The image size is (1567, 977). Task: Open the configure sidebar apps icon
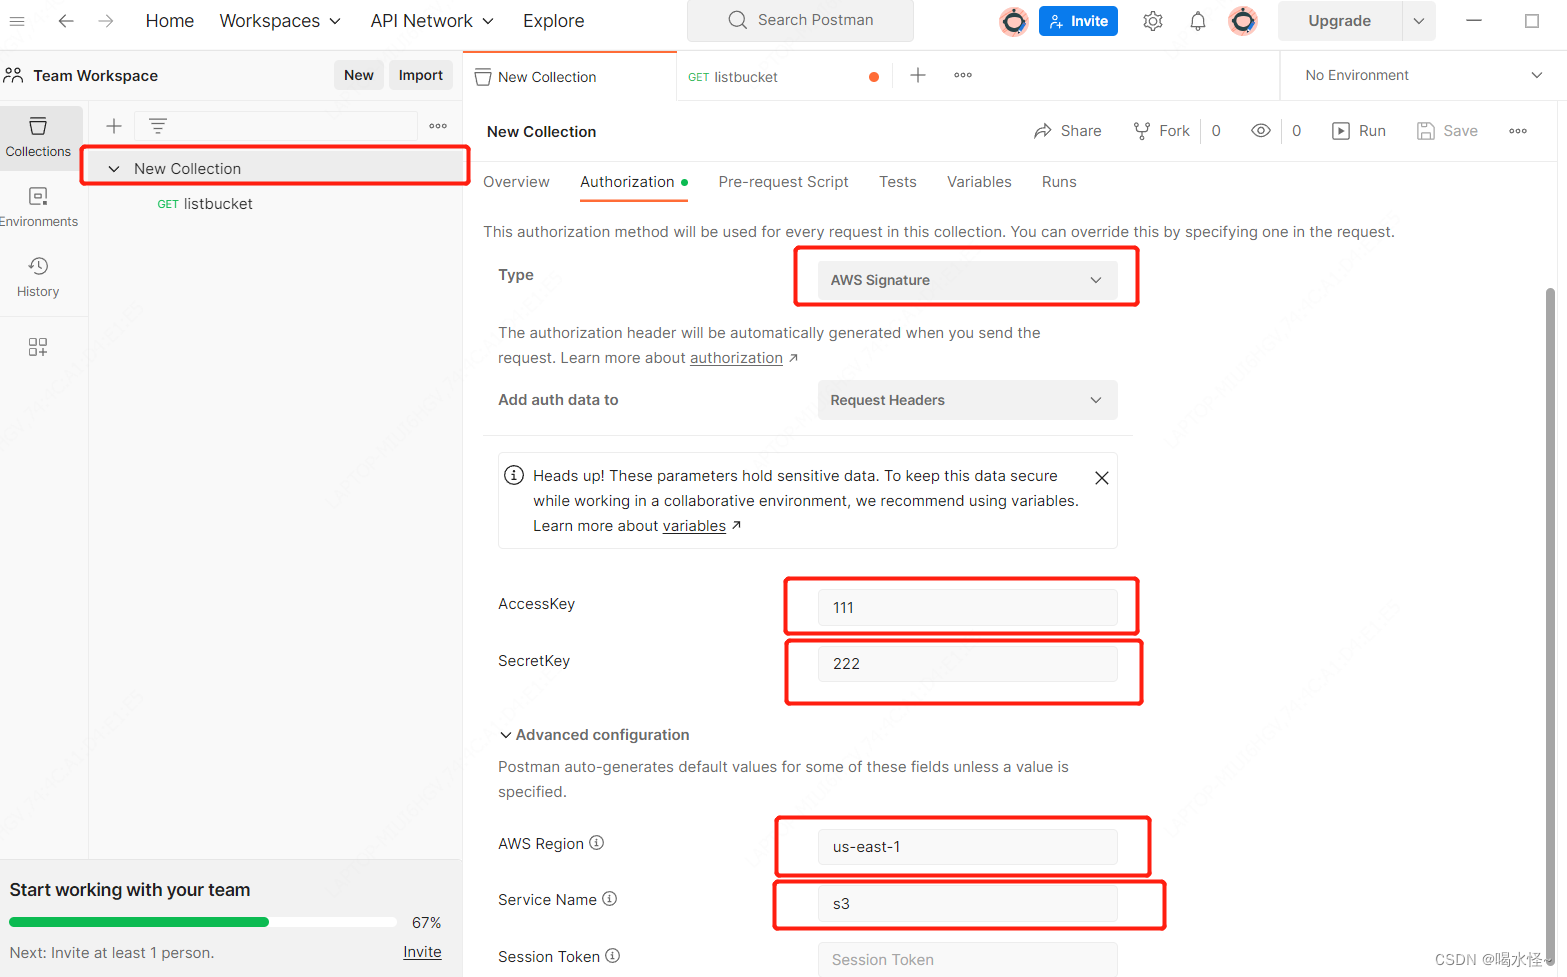click(38, 347)
